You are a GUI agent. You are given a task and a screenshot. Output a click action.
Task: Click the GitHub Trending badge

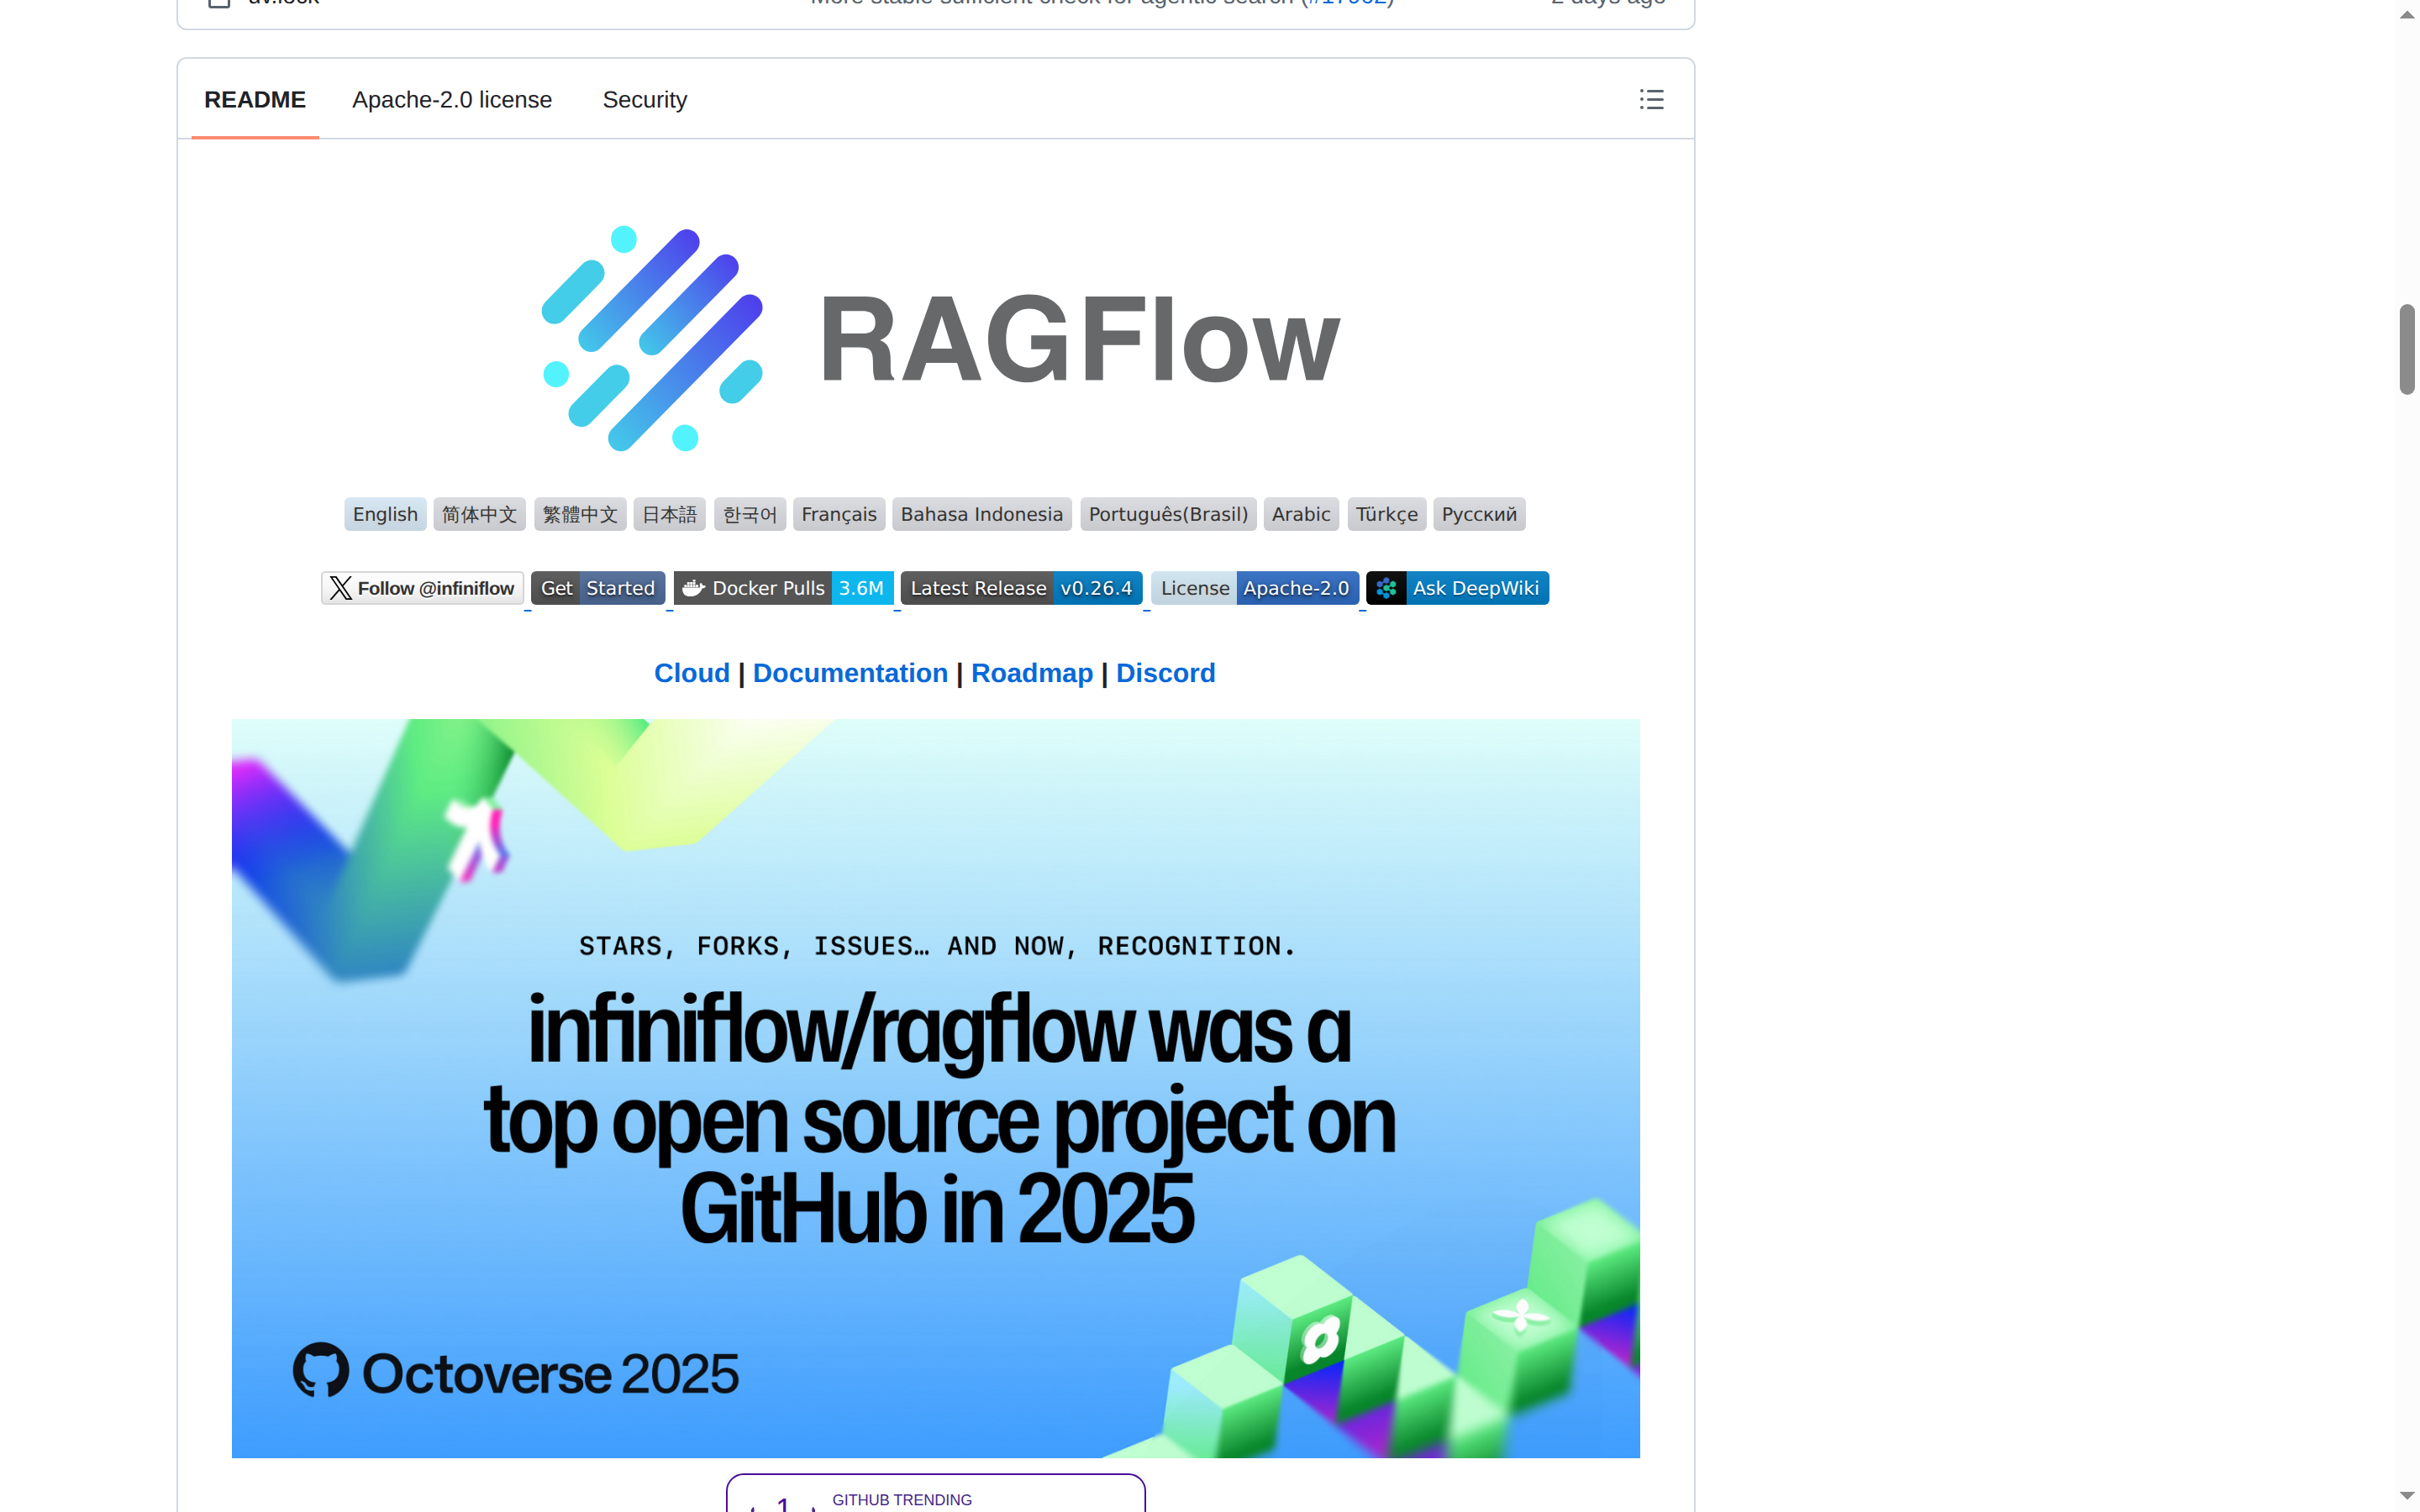pos(936,1493)
